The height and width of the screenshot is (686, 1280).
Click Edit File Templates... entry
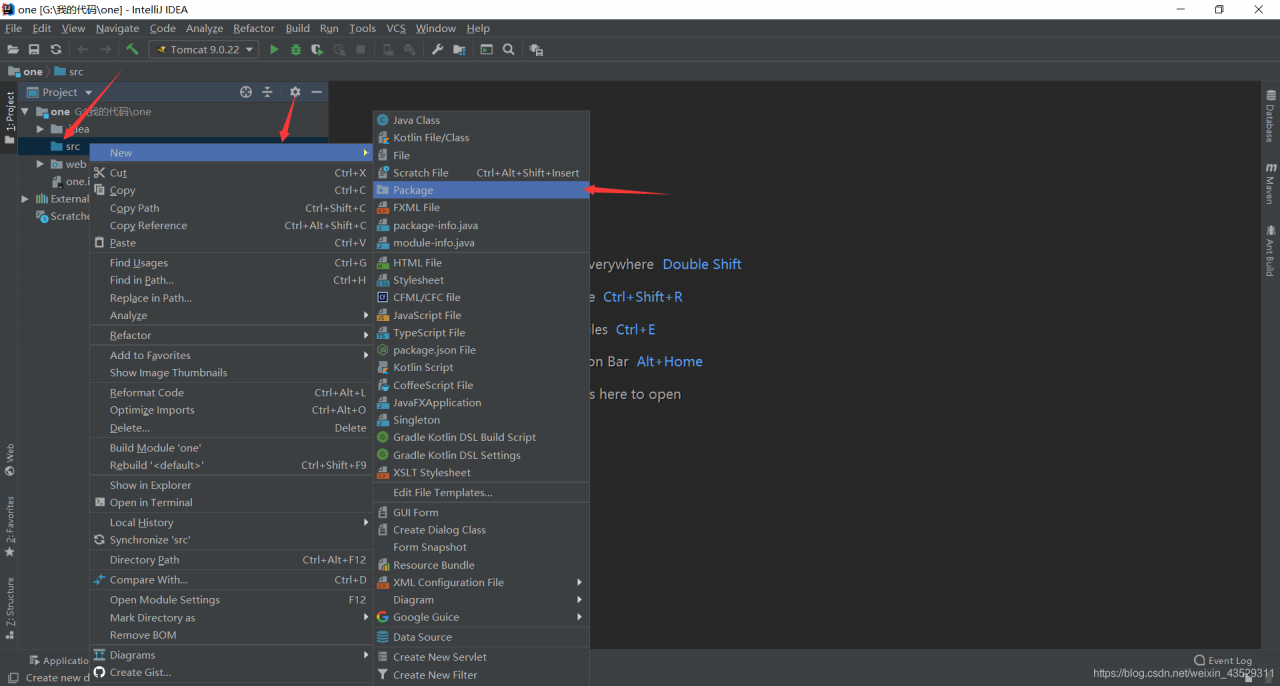click(x=481, y=492)
